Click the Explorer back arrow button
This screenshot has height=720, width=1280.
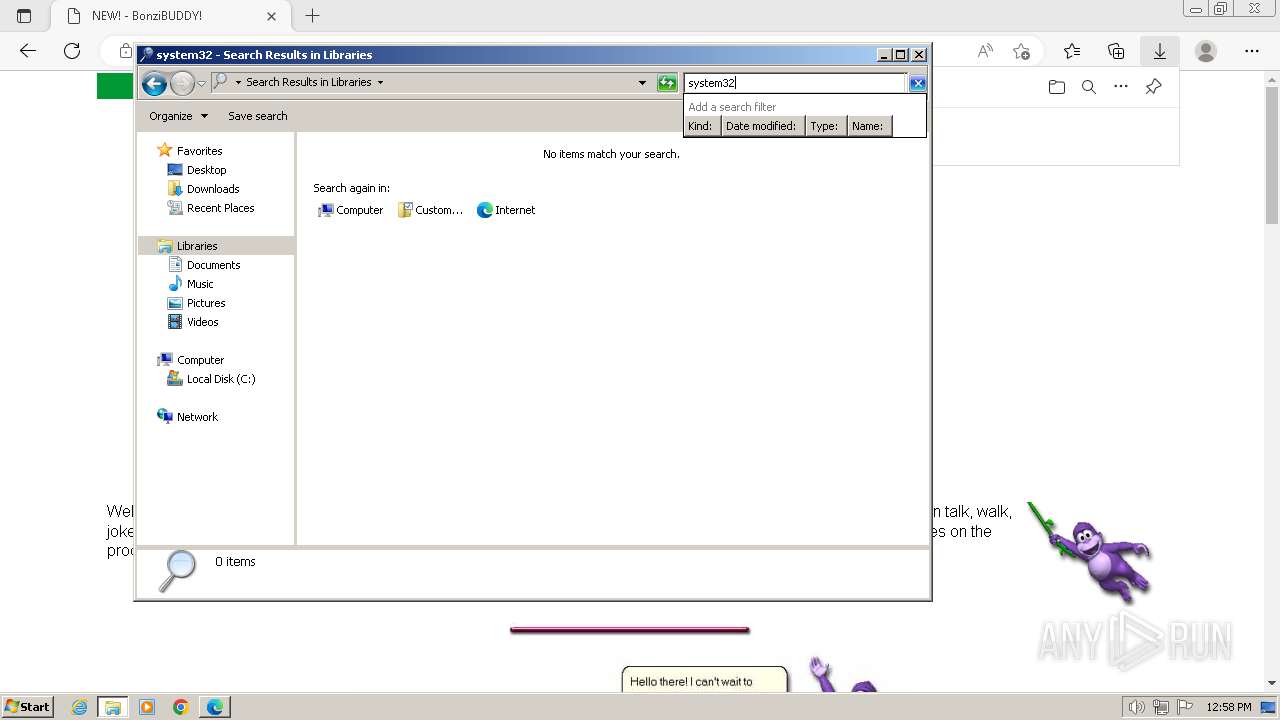pos(154,84)
